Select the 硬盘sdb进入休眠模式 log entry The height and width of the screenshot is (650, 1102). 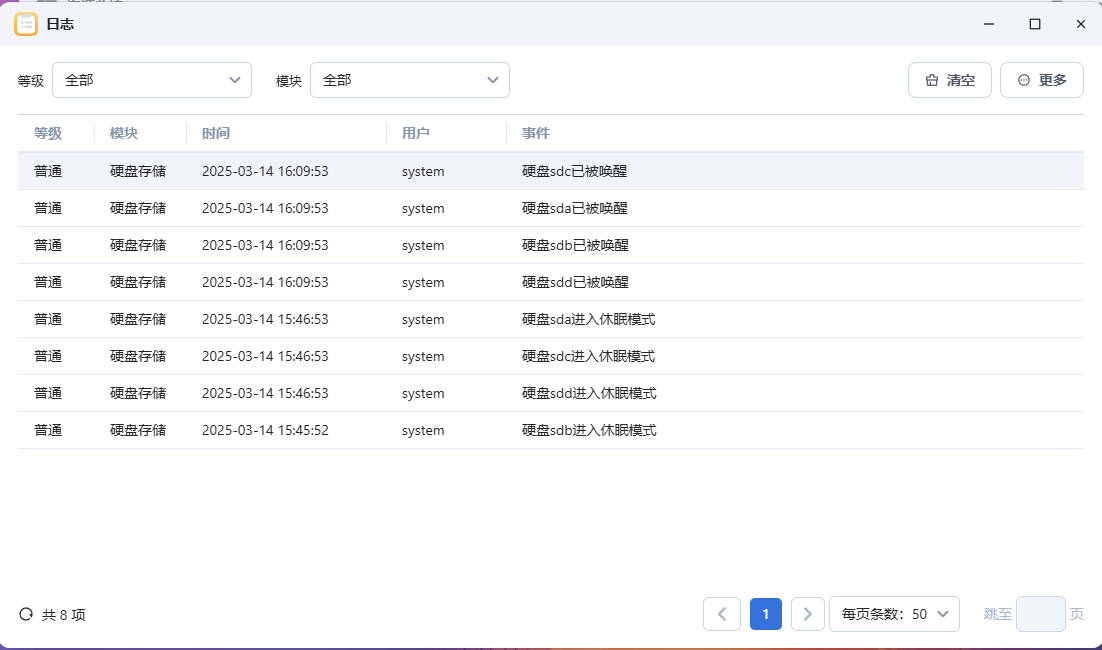click(x=550, y=430)
